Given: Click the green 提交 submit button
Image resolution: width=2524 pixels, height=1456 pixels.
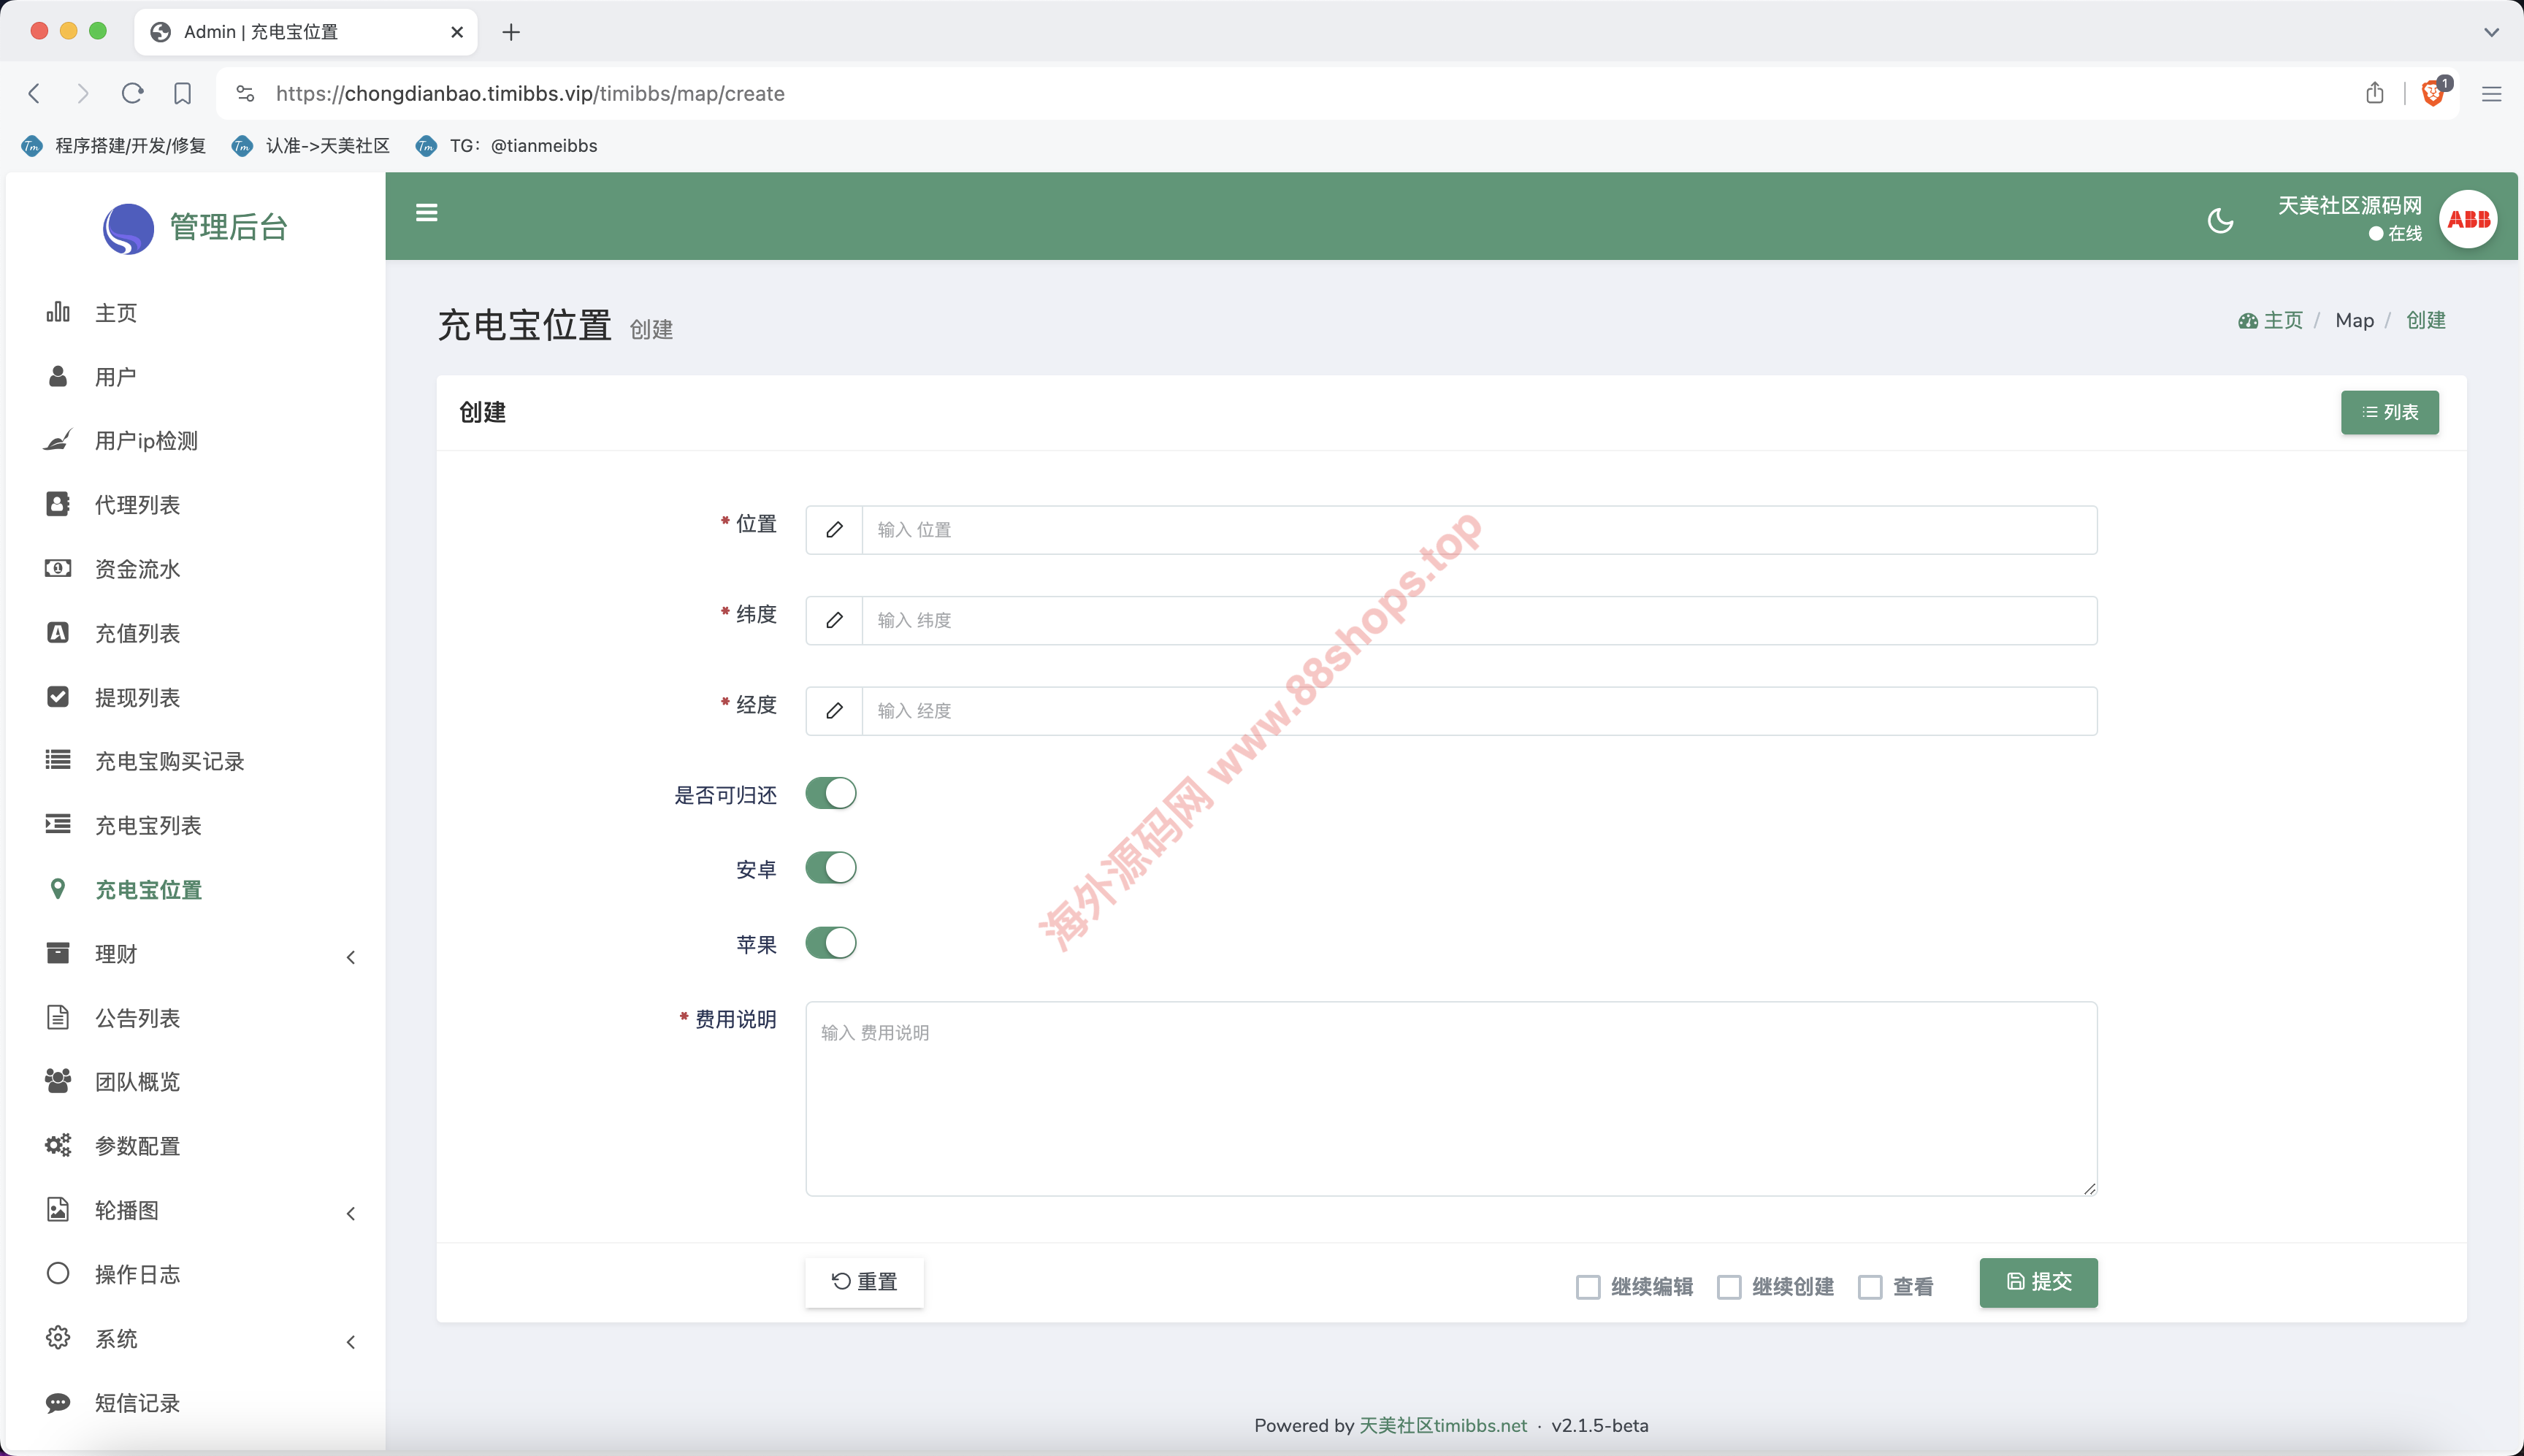Looking at the screenshot, I should 2038,1282.
